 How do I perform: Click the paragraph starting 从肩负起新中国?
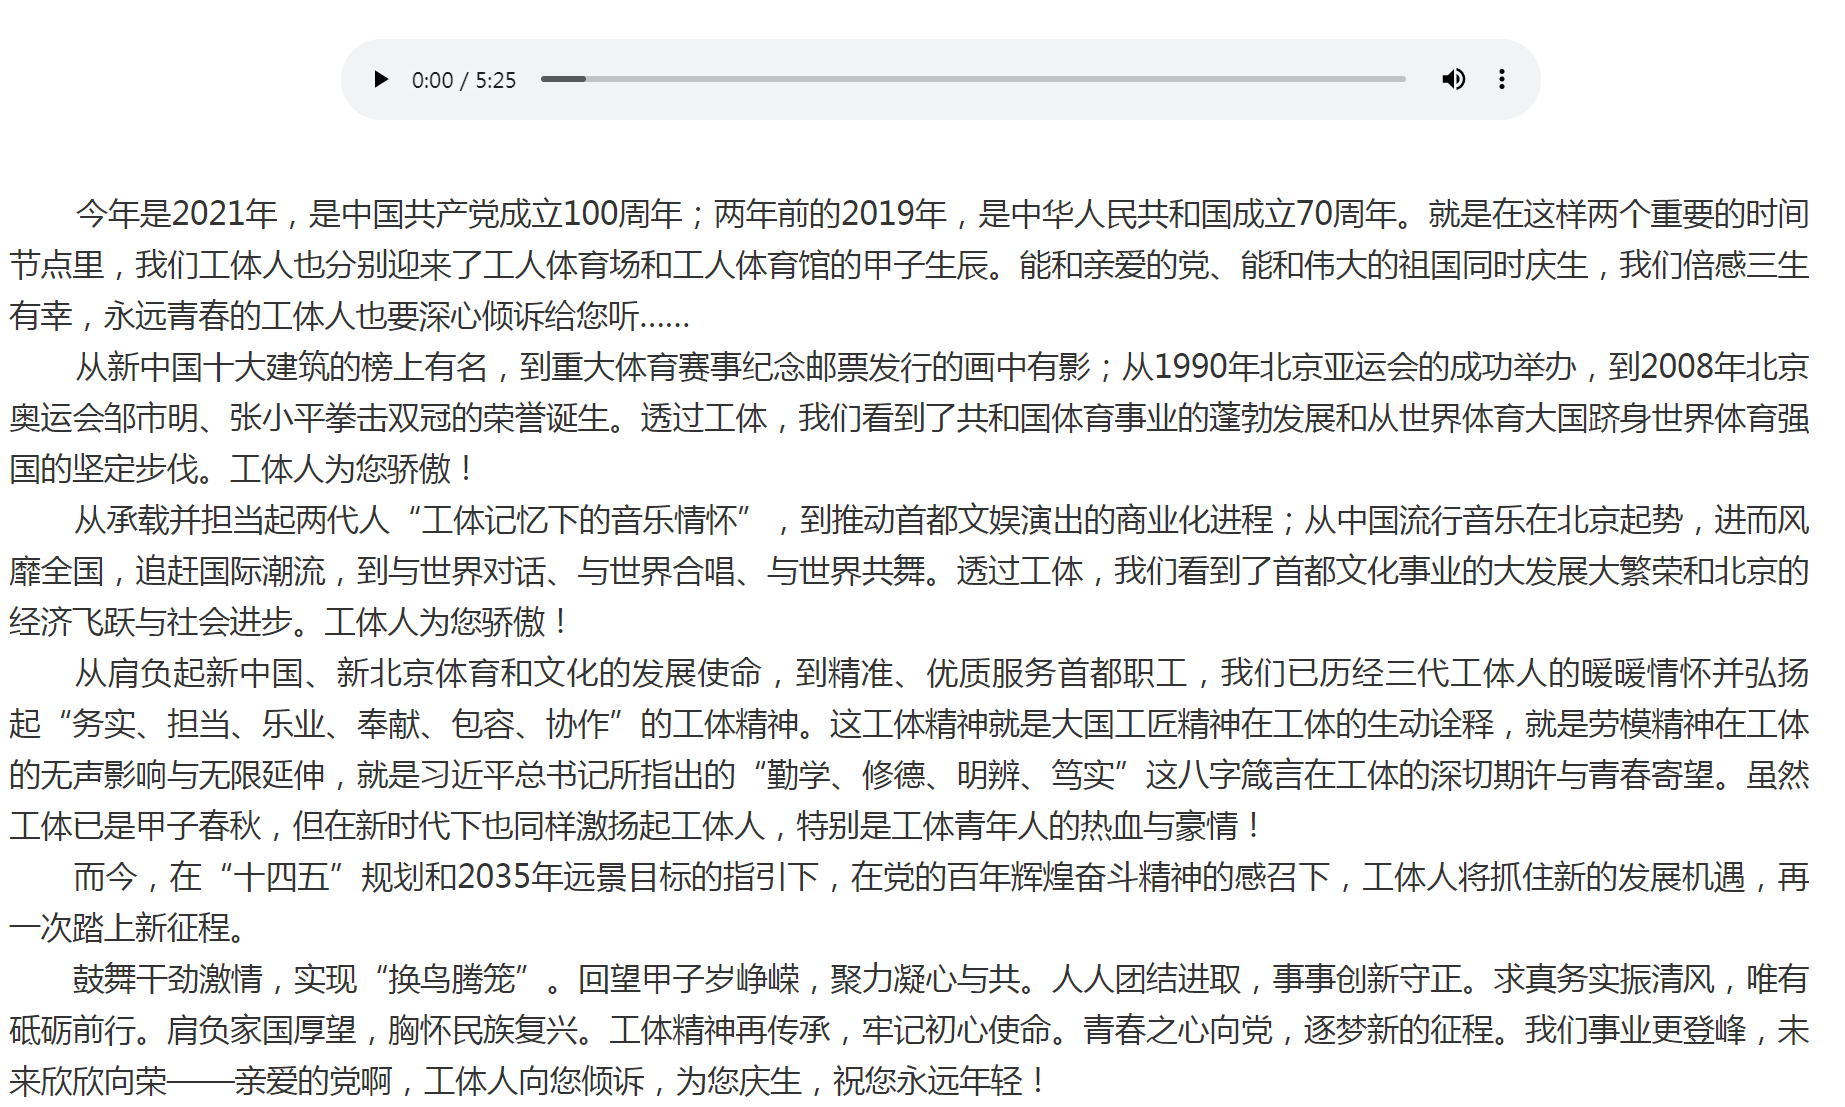click(x=910, y=749)
